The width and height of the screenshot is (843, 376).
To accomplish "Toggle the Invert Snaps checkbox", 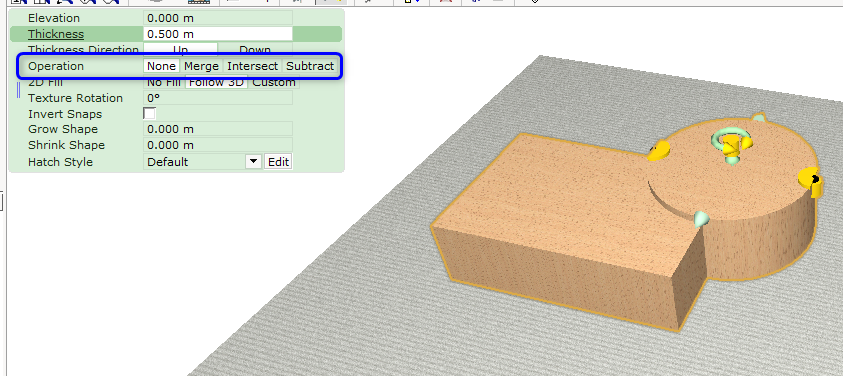I will tap(149, 113).
